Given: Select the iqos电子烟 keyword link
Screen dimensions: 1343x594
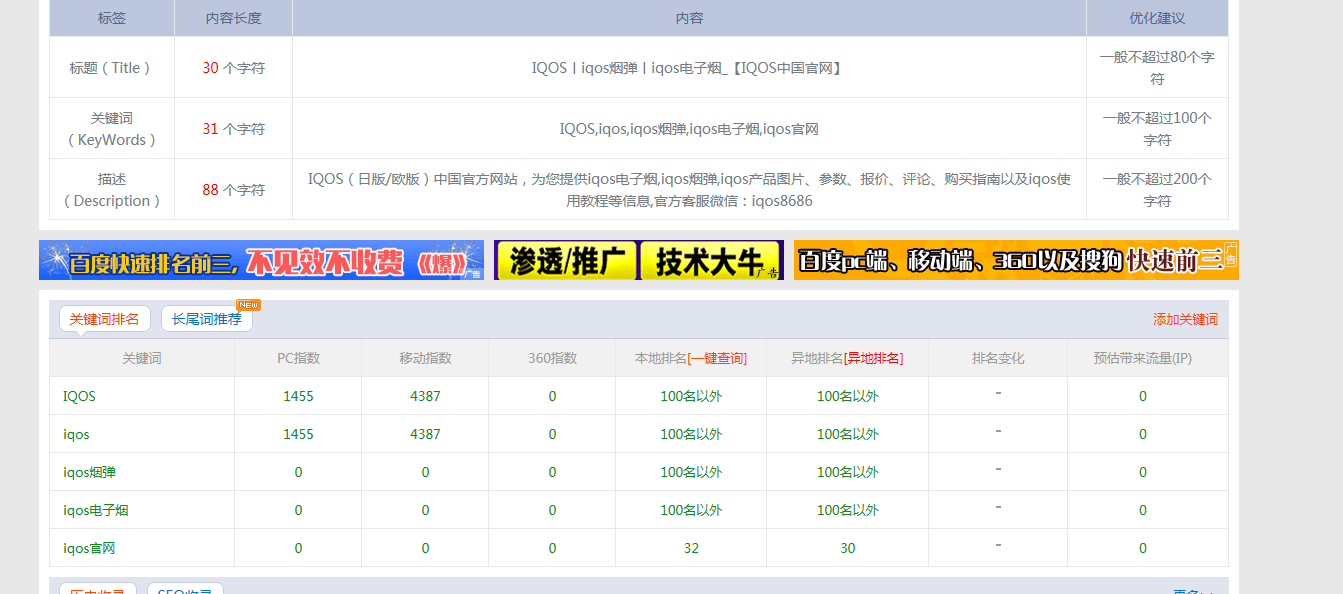Looking at the screenshot, I should coord(96,510).
